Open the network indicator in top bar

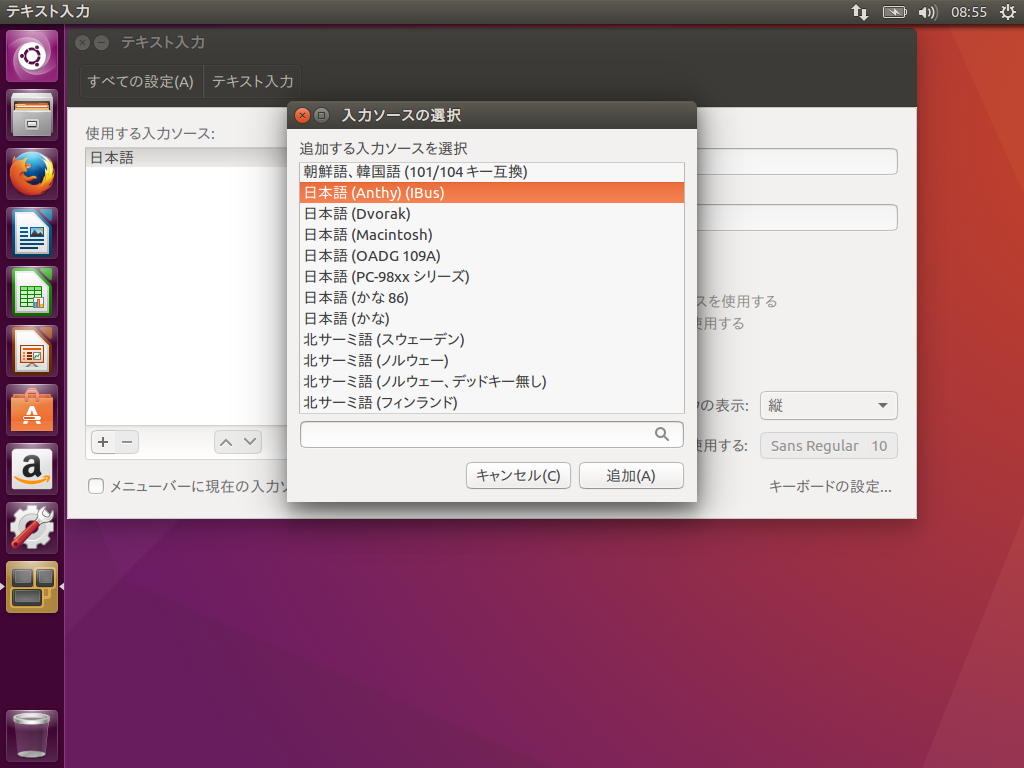click(x=859, y=12)
